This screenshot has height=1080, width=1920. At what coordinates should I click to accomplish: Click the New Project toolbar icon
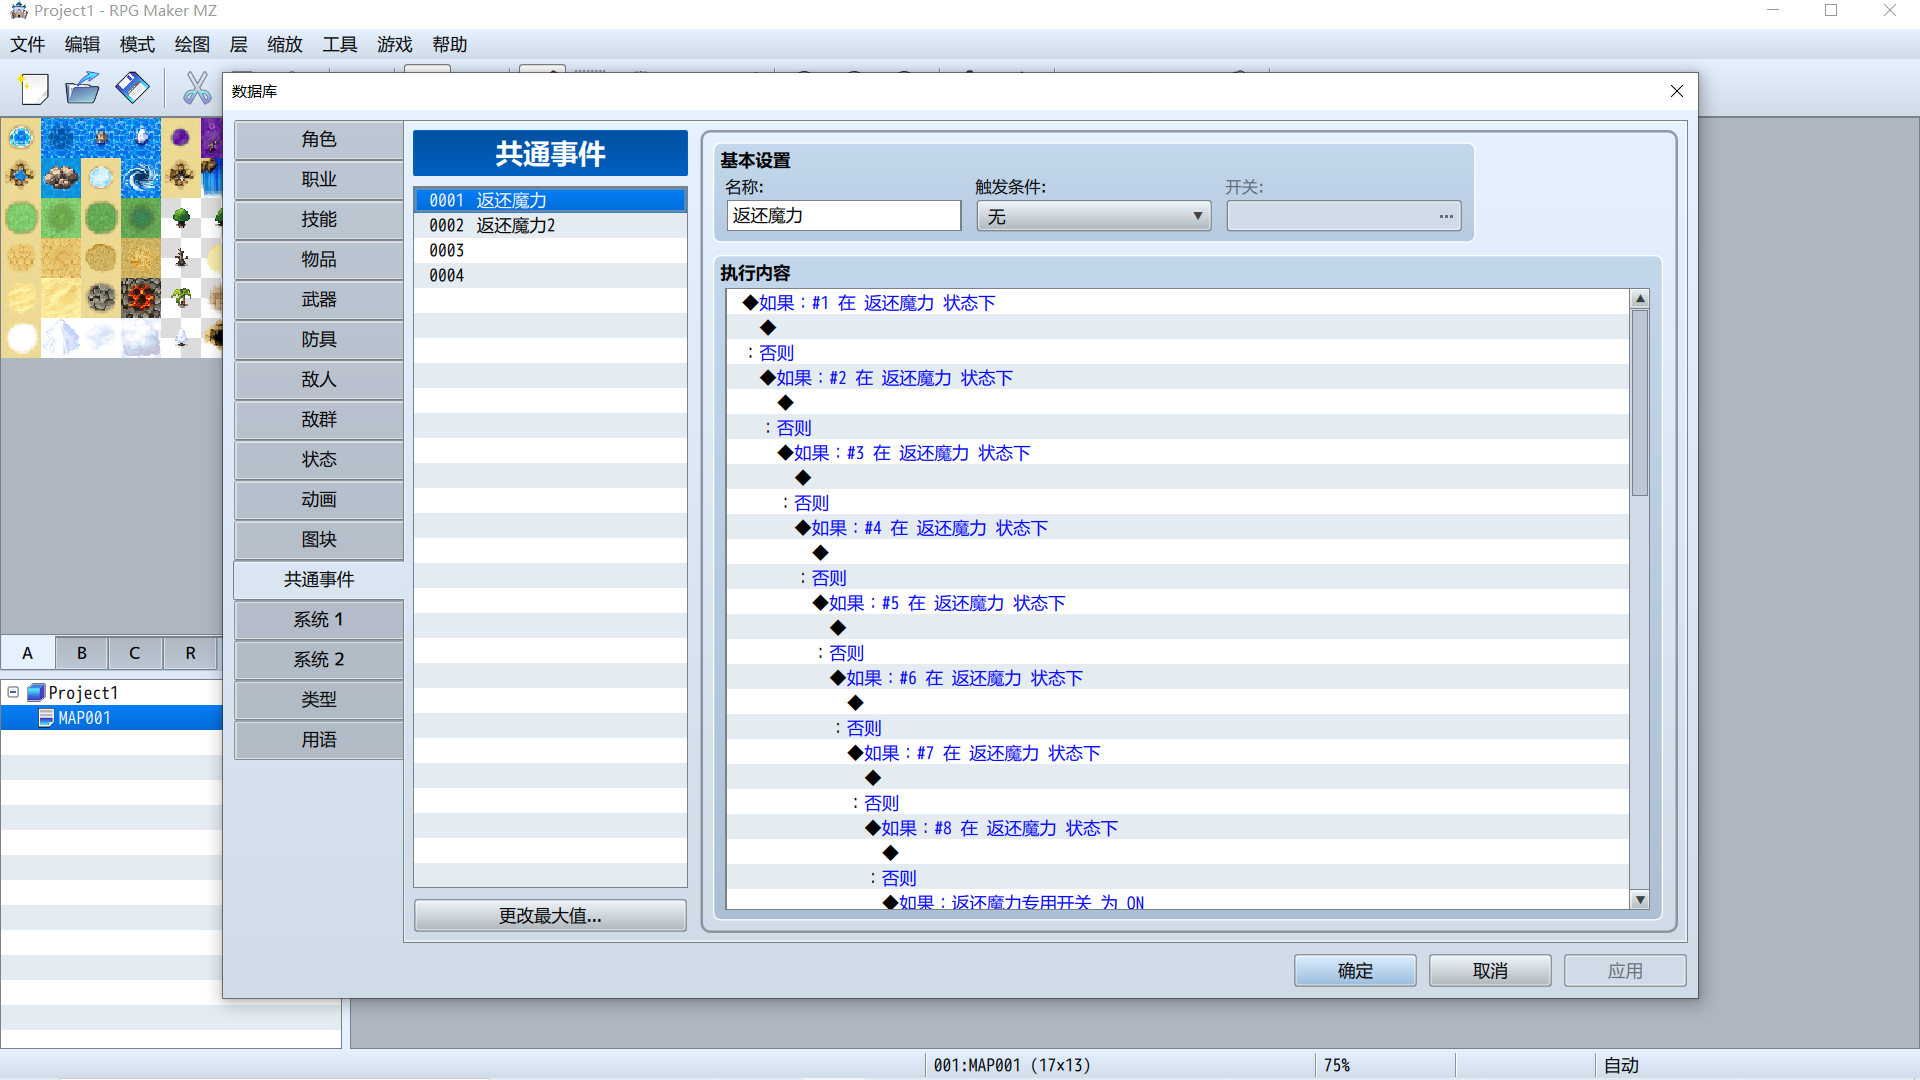[x=33, y=89]
